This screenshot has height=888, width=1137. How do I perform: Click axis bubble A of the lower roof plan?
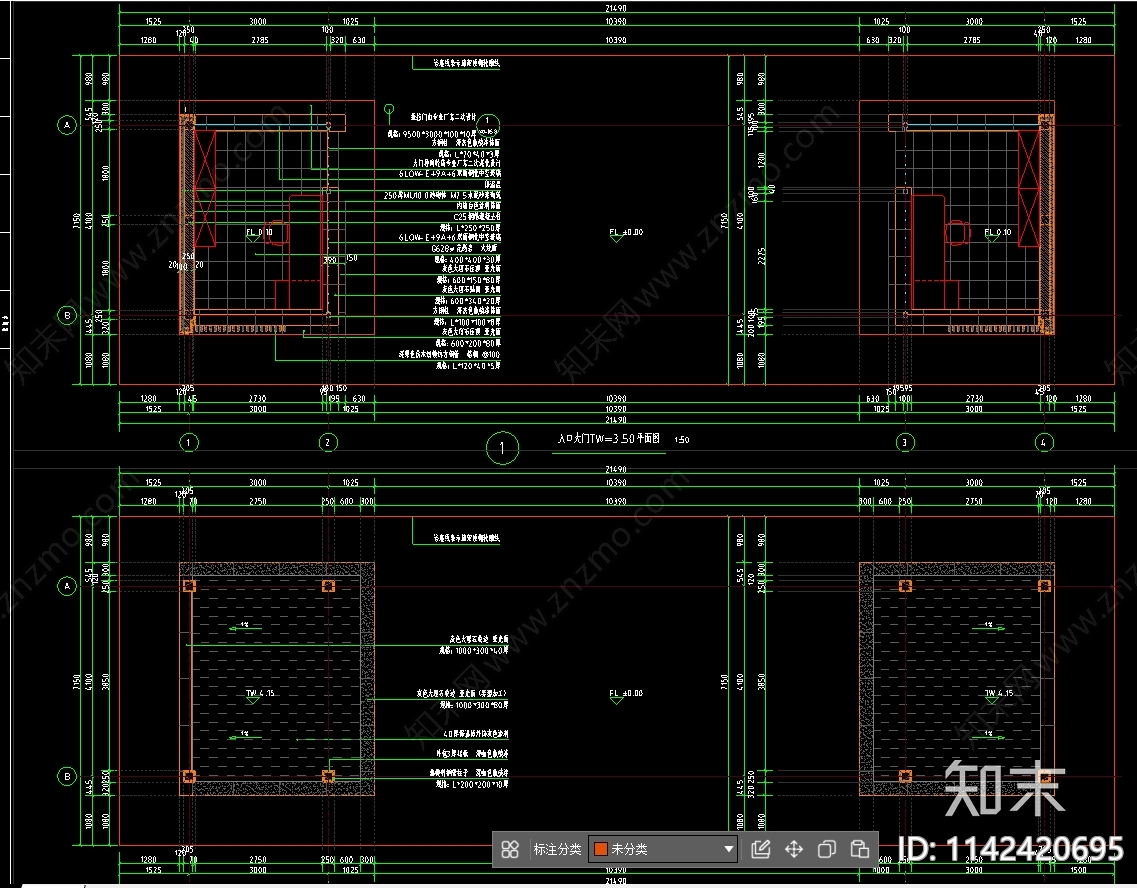pos(67,585)
